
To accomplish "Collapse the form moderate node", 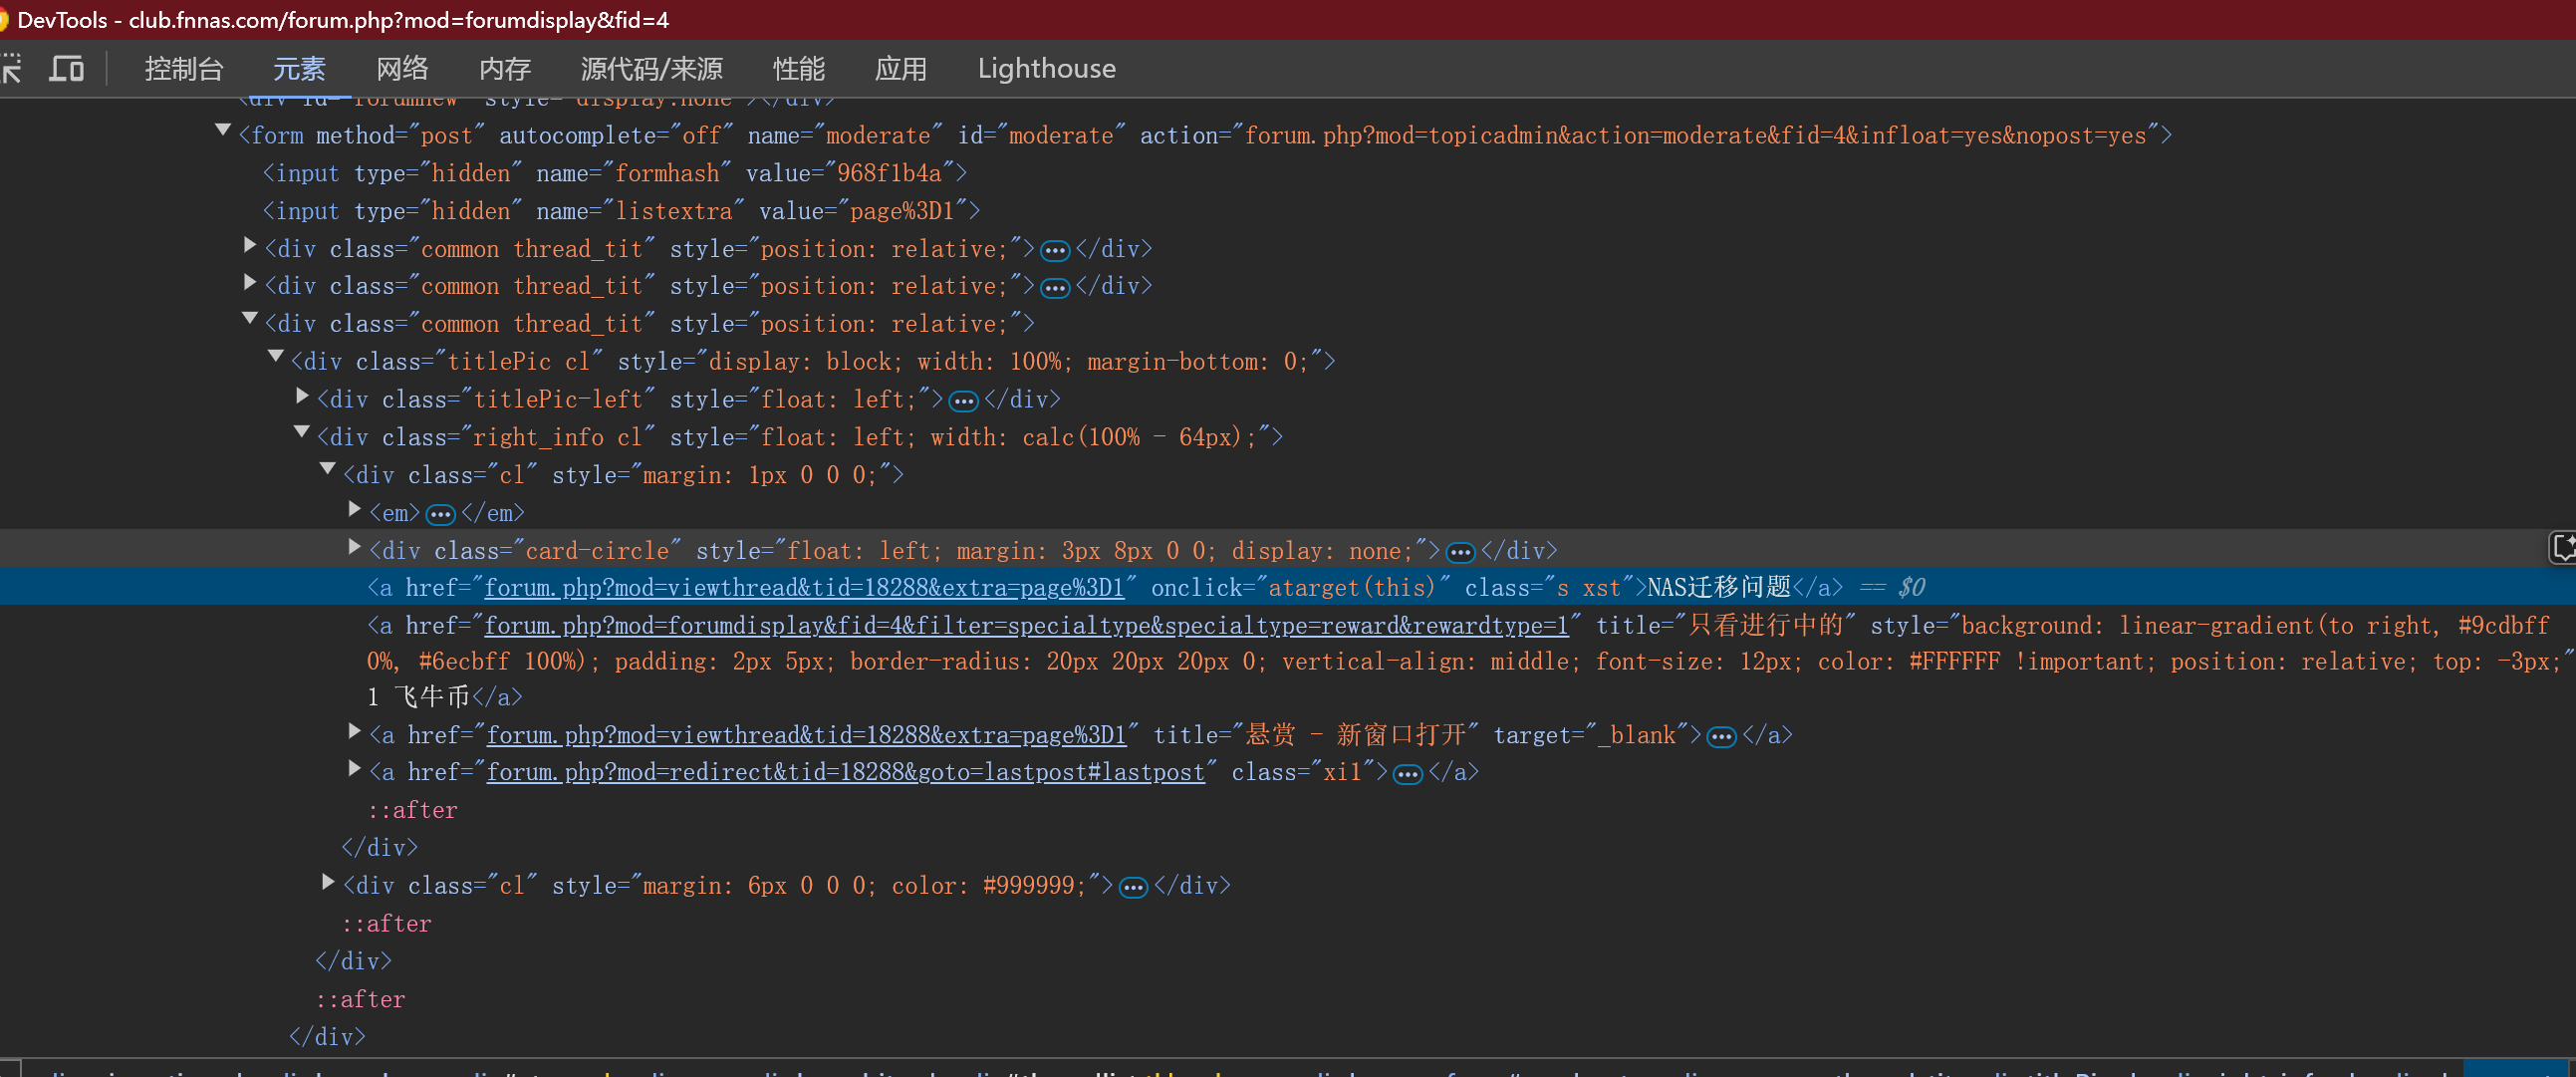I will point(223,131).
